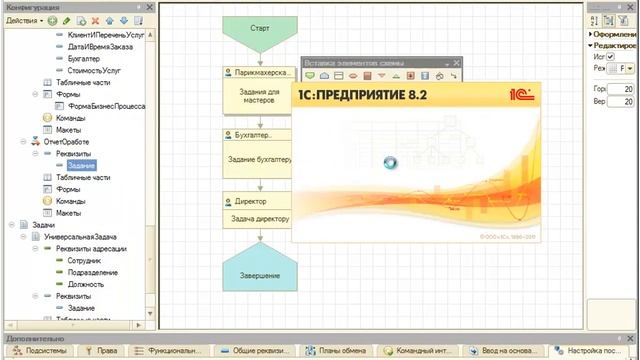Insert a Merge point triangle element

(x=396, y=76)
